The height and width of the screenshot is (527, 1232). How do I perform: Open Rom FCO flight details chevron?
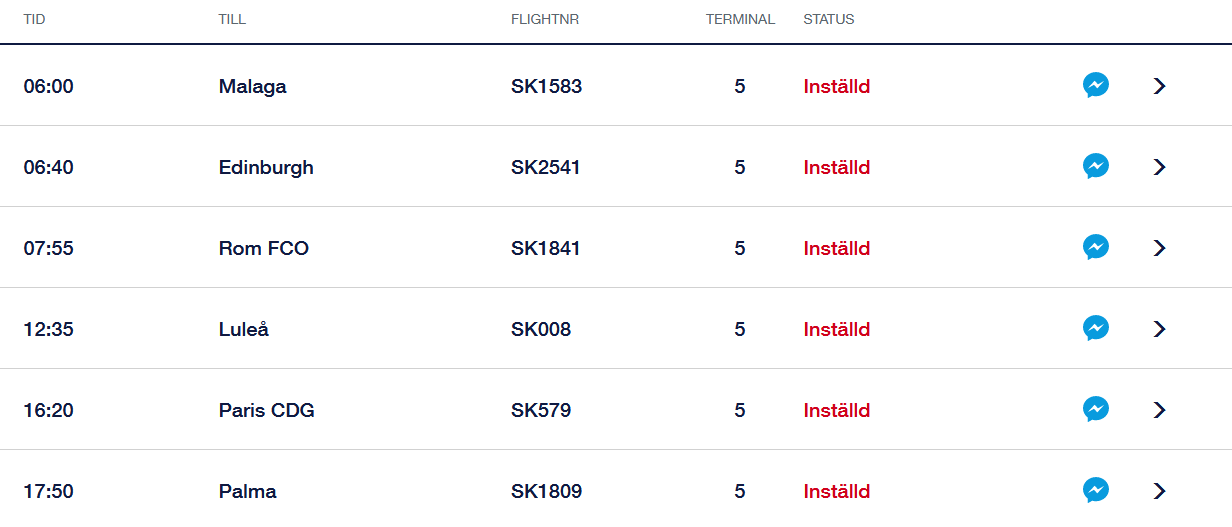[1160, 248]
